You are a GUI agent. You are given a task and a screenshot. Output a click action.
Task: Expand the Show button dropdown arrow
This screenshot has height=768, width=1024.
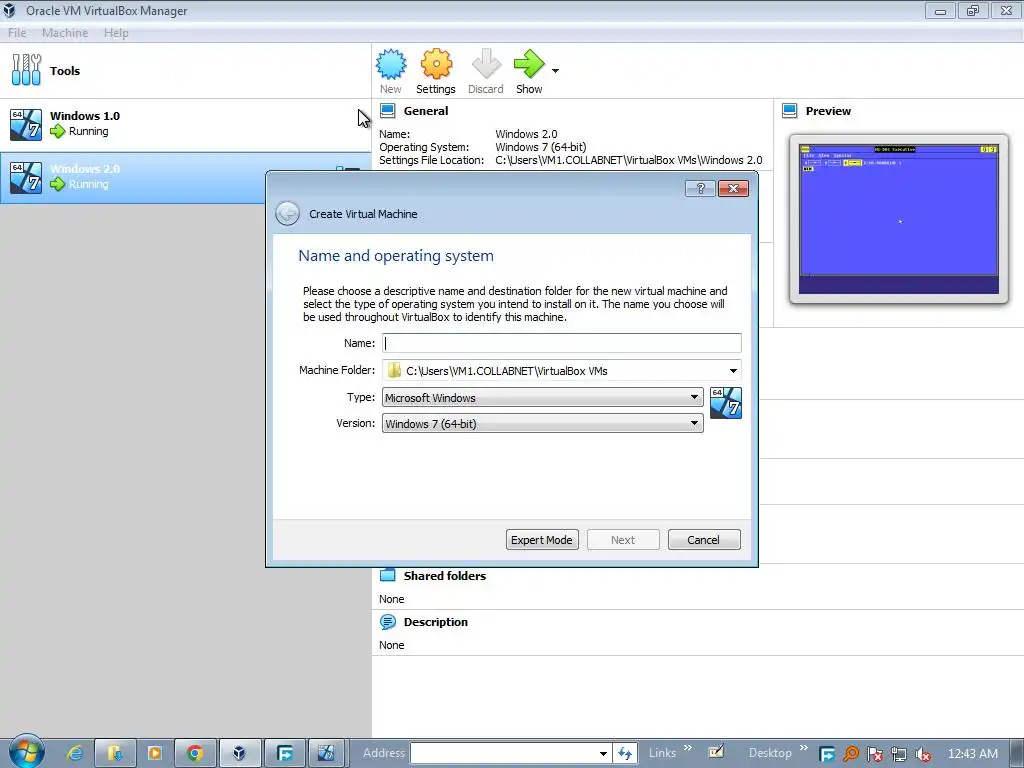[x=555, y=71]
